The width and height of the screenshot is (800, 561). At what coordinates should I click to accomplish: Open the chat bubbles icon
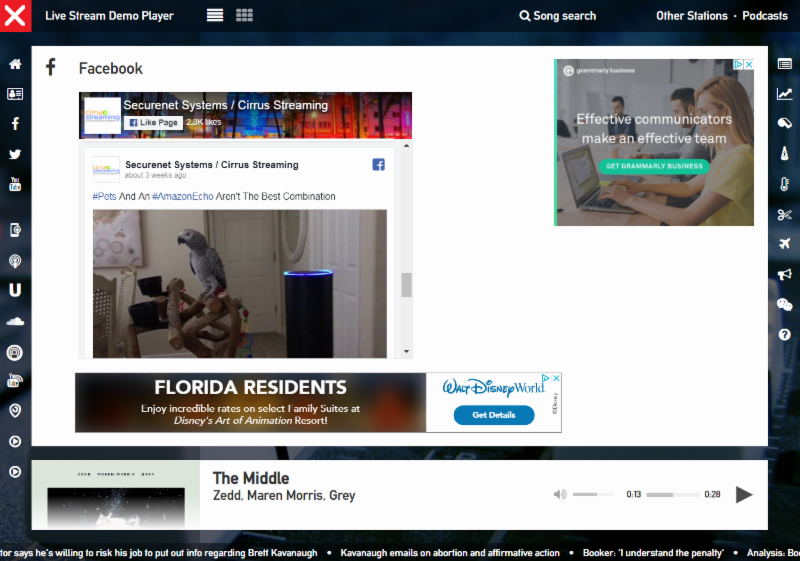click(785, 304)
